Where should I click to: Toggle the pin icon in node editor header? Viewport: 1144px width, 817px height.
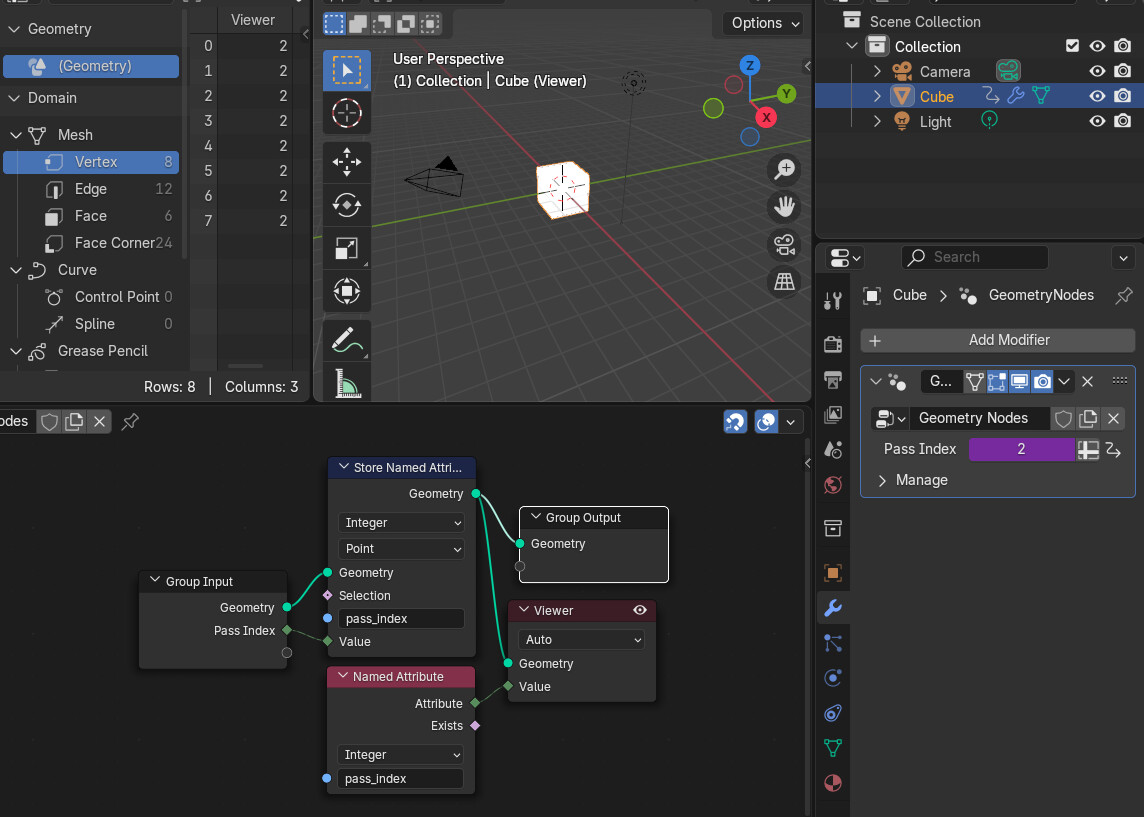[x=130, y=422]
